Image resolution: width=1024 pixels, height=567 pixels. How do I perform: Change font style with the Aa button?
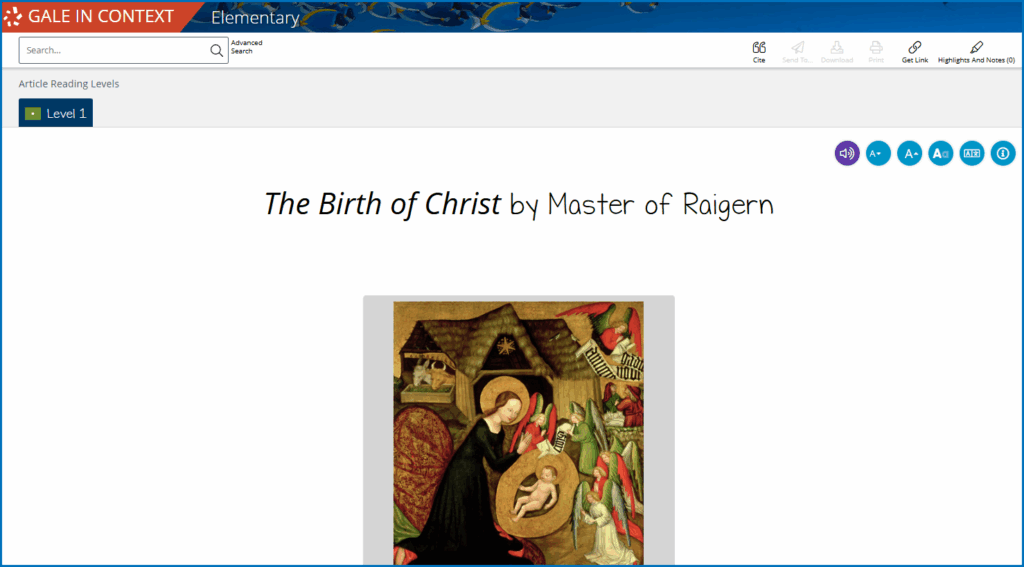940,153
